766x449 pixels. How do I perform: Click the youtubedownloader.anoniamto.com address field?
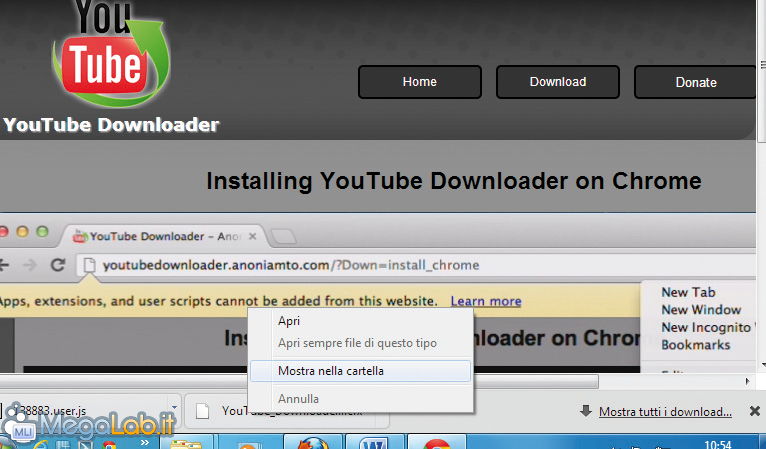tap(416, 265)
